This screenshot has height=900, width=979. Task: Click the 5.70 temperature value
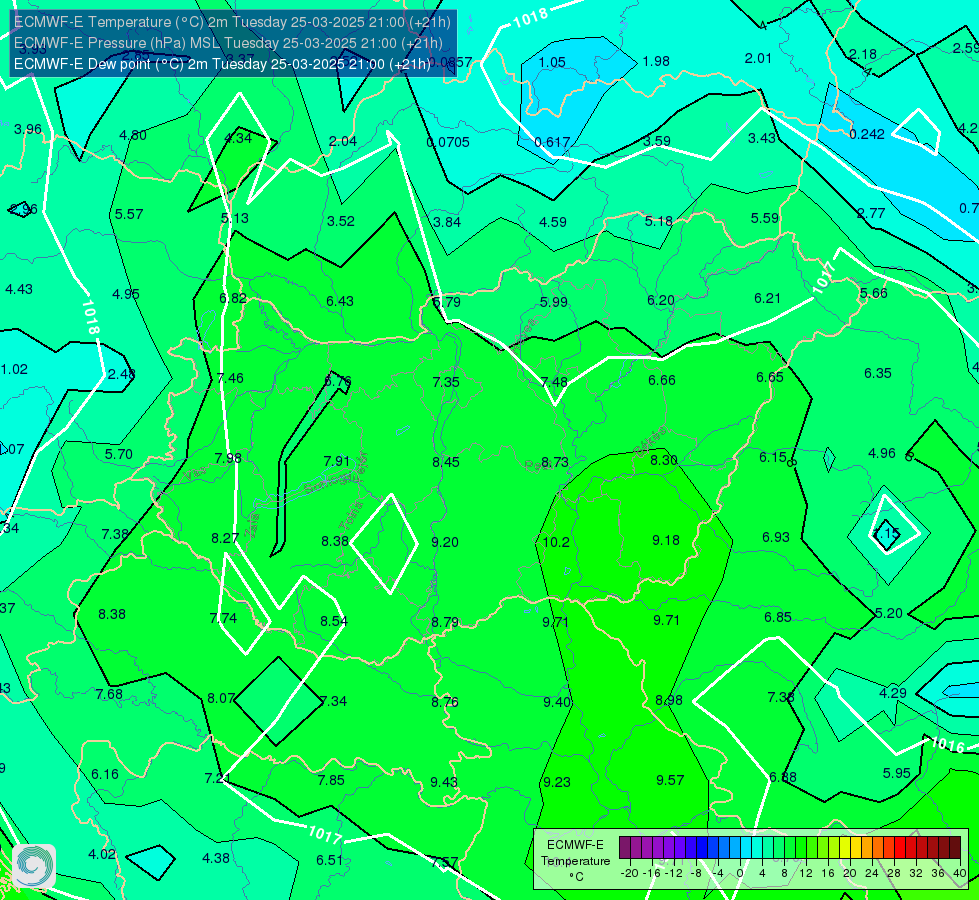pyautogui.click(x=119, y=455)
